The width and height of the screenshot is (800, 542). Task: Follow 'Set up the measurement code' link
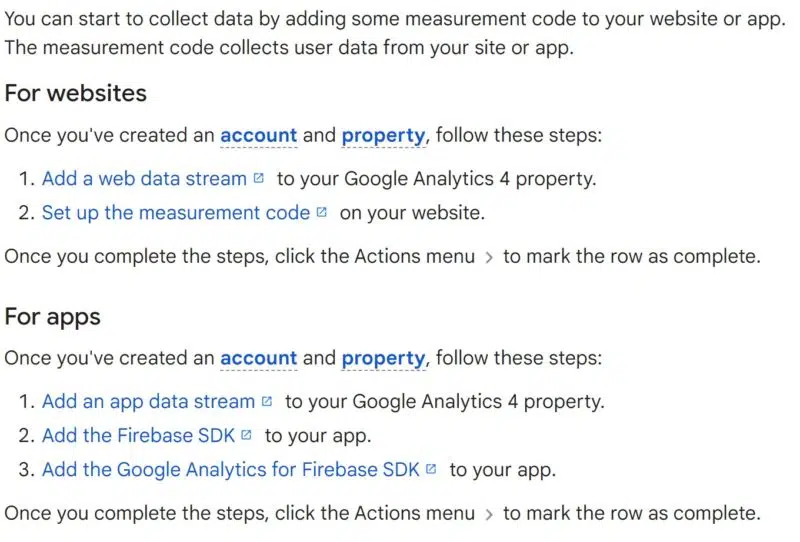(x=176, y=213)
